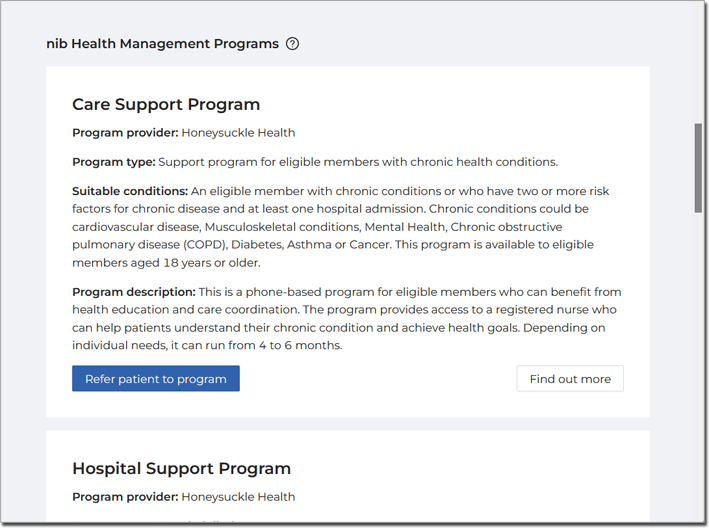Click the nib Health Management Programs title
The height and width of the screenshot is (528, 709).
click(x=162, y=44)
